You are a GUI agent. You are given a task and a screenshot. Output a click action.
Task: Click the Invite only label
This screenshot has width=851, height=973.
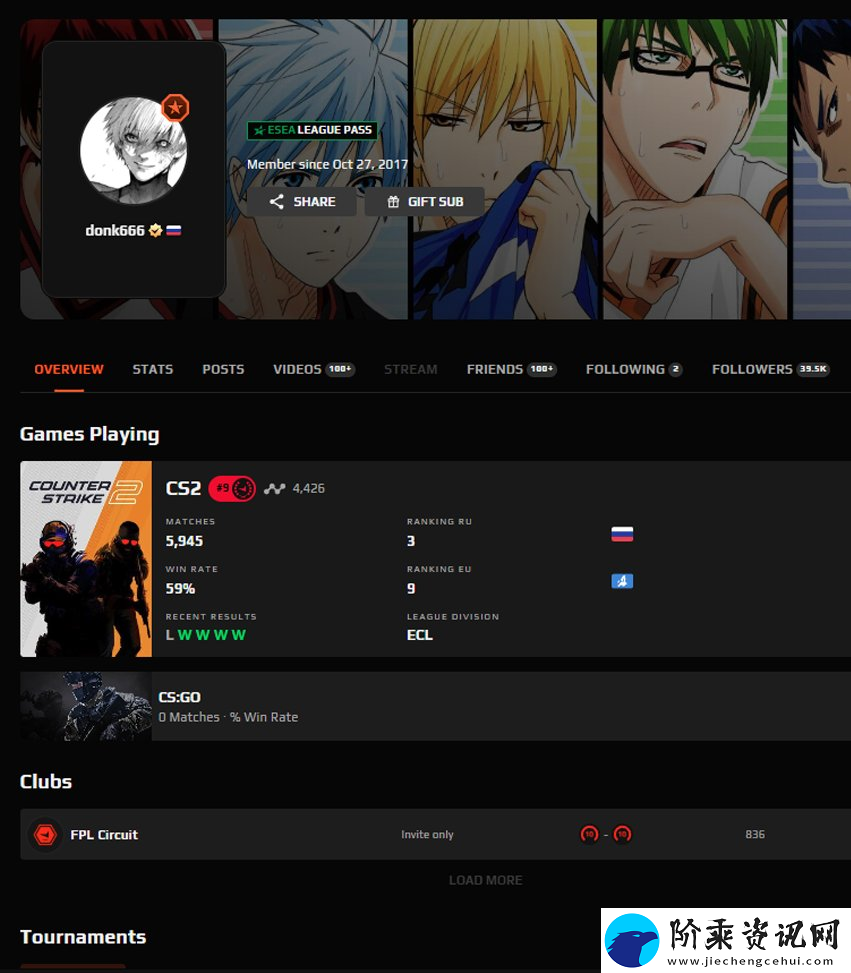[427, 835]
